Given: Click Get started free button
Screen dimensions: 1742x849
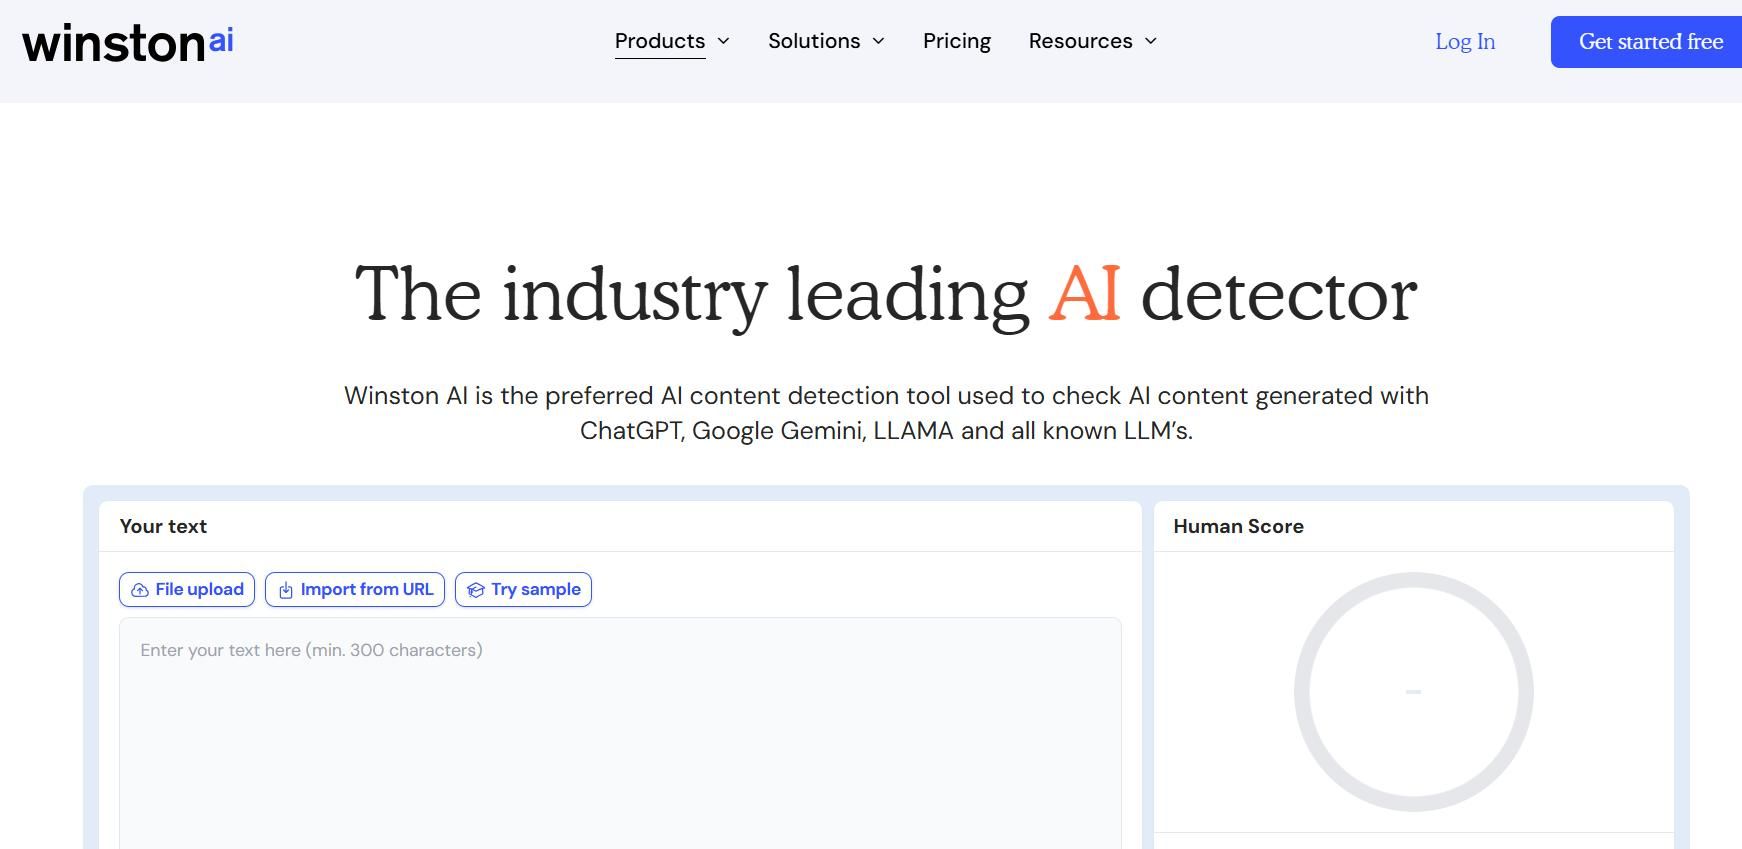Looking at the screenshot, I should (1647, 42).
